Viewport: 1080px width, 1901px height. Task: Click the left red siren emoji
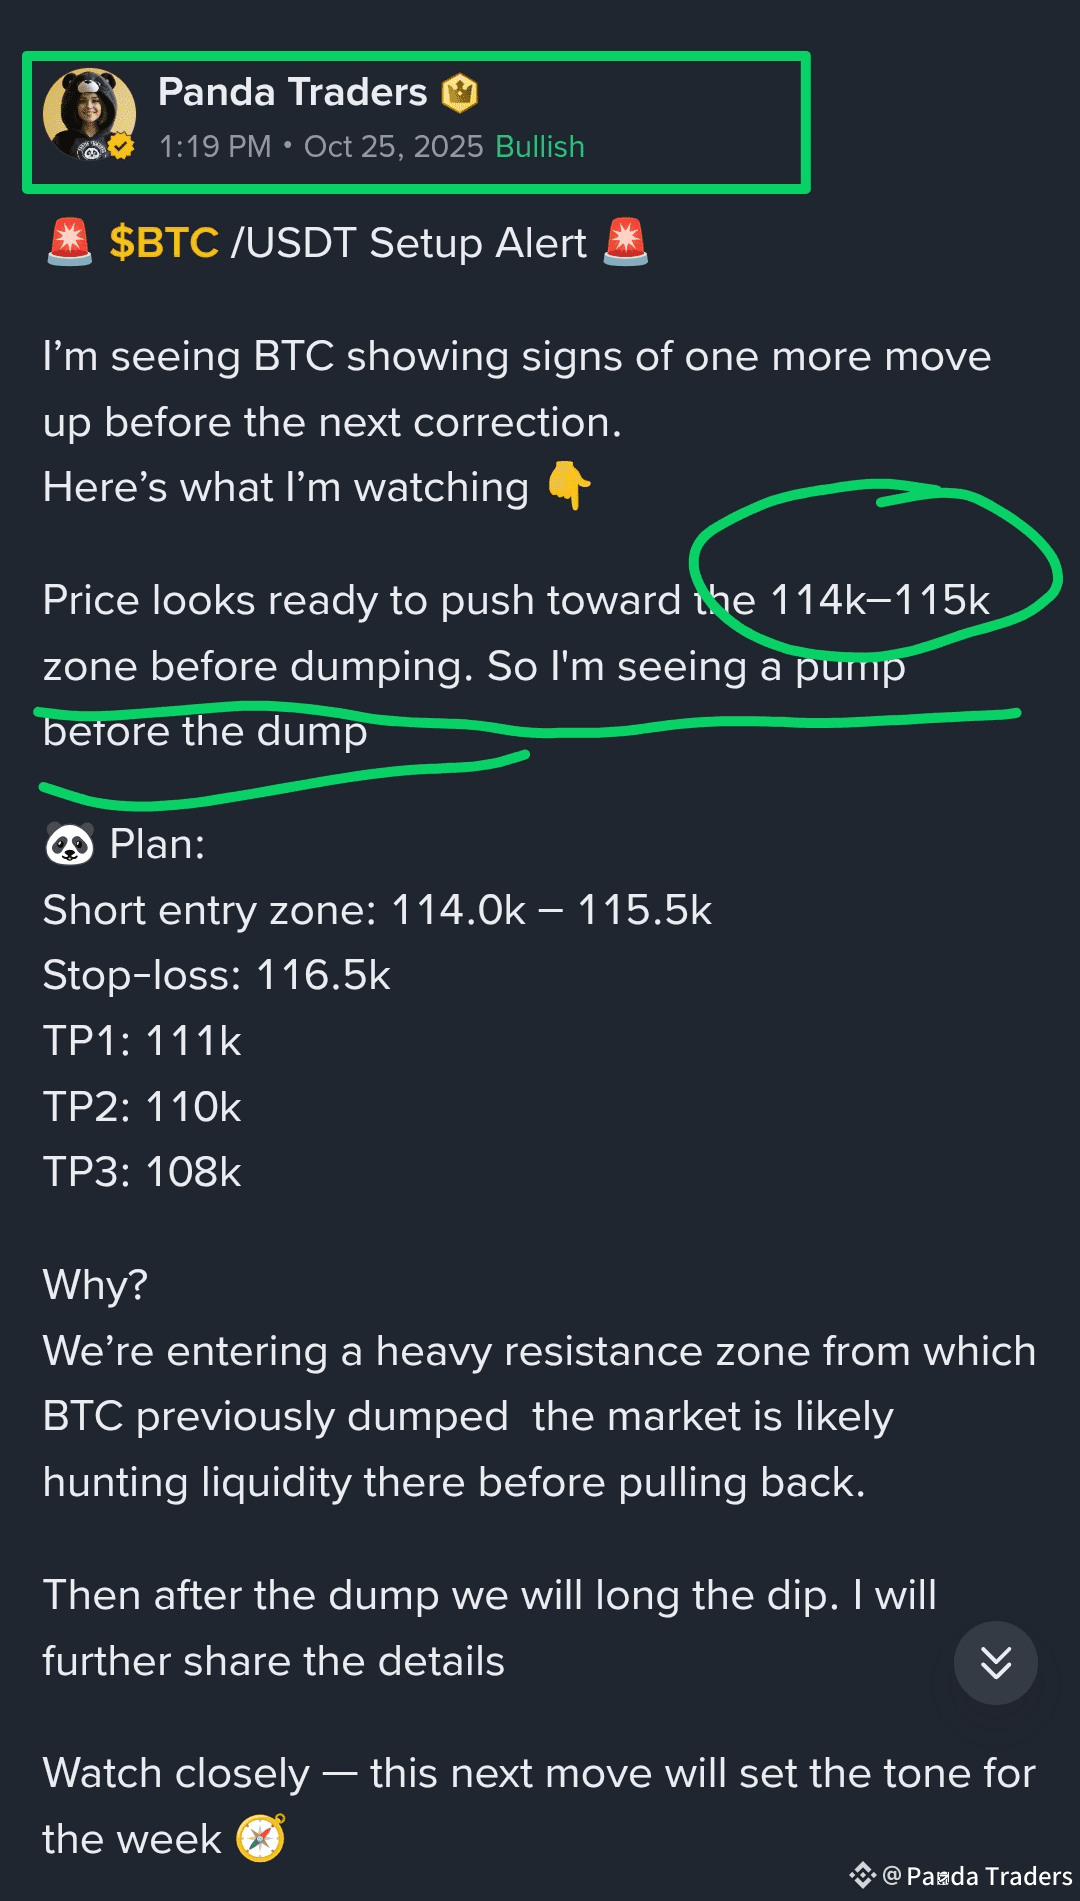(70, 243)
